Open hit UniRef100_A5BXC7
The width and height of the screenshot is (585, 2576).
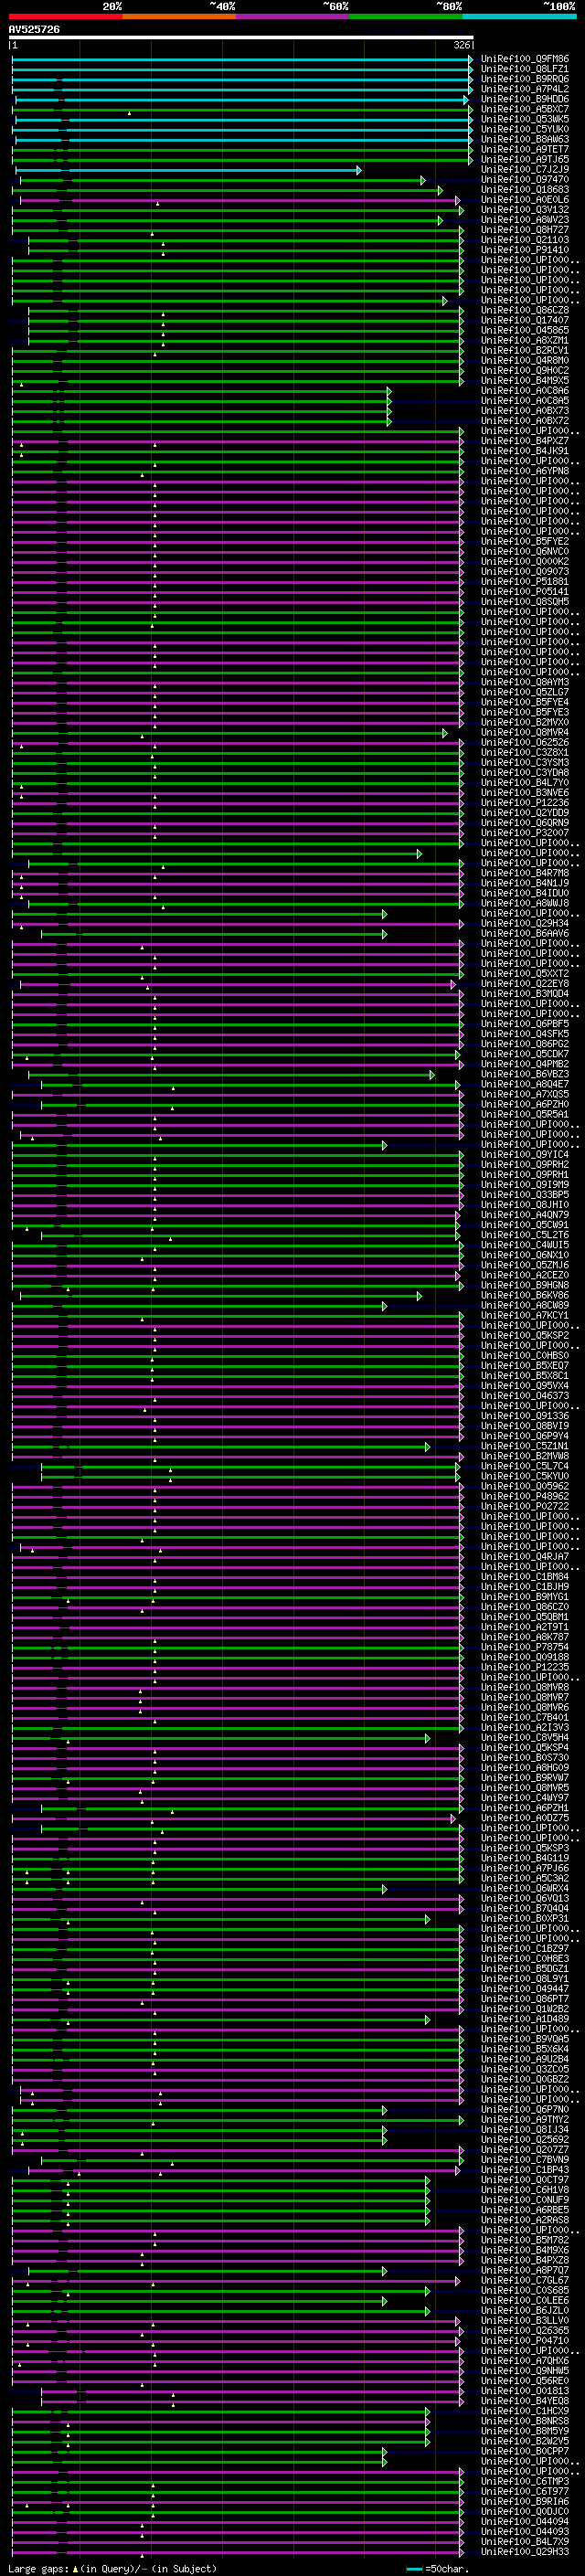tap(524, 109)
